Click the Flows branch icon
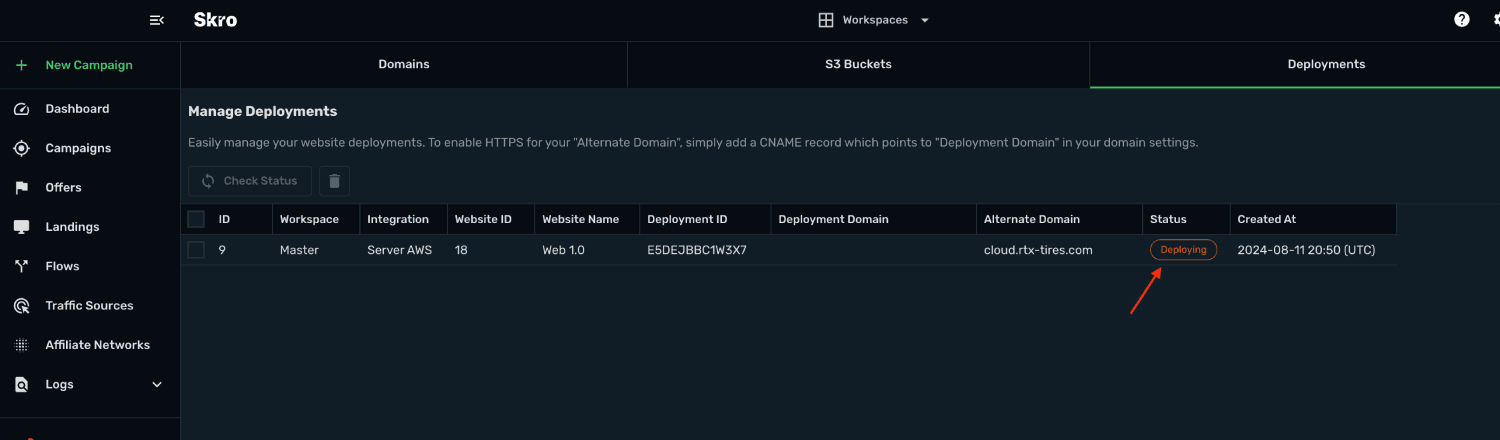Viewport: 1500px width, 440px height. [21, 266]
